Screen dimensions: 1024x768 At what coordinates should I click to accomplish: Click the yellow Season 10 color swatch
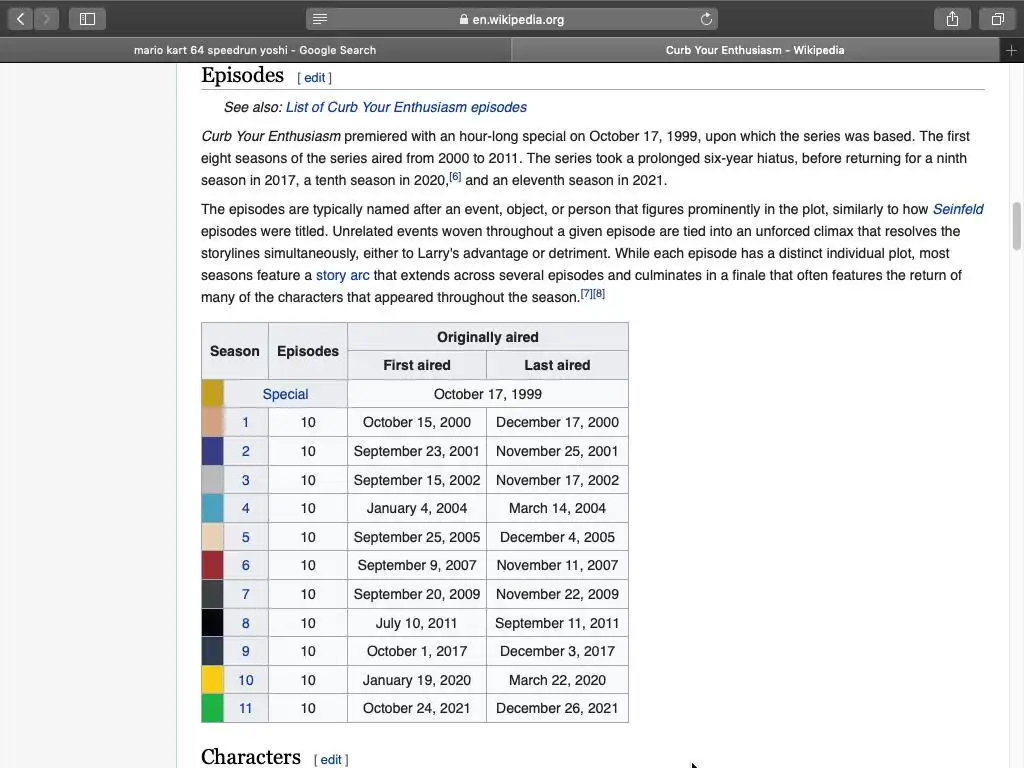pos(212,680)
